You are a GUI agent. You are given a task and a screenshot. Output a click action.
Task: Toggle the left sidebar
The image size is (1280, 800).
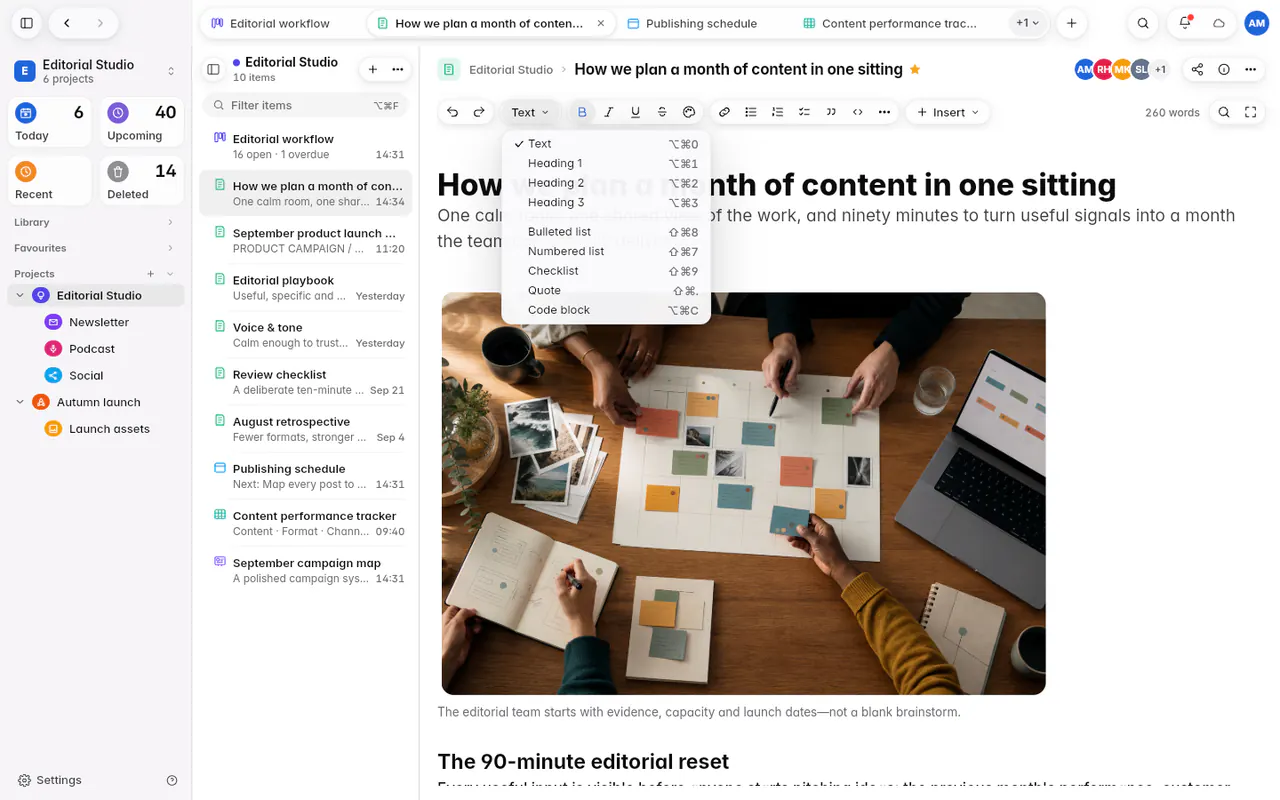coord(27,23)
